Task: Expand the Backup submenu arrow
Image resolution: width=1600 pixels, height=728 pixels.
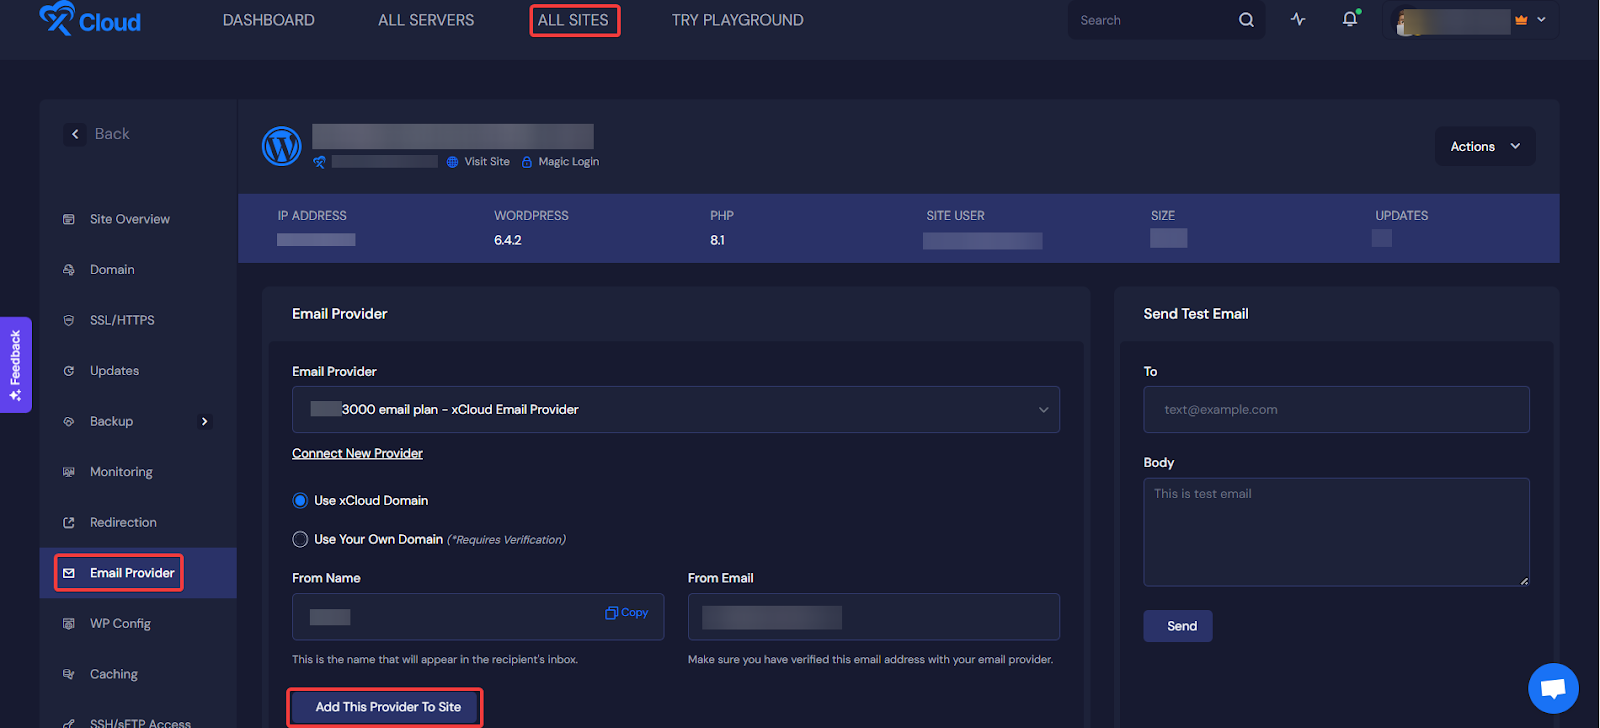Action: [204, 422]
